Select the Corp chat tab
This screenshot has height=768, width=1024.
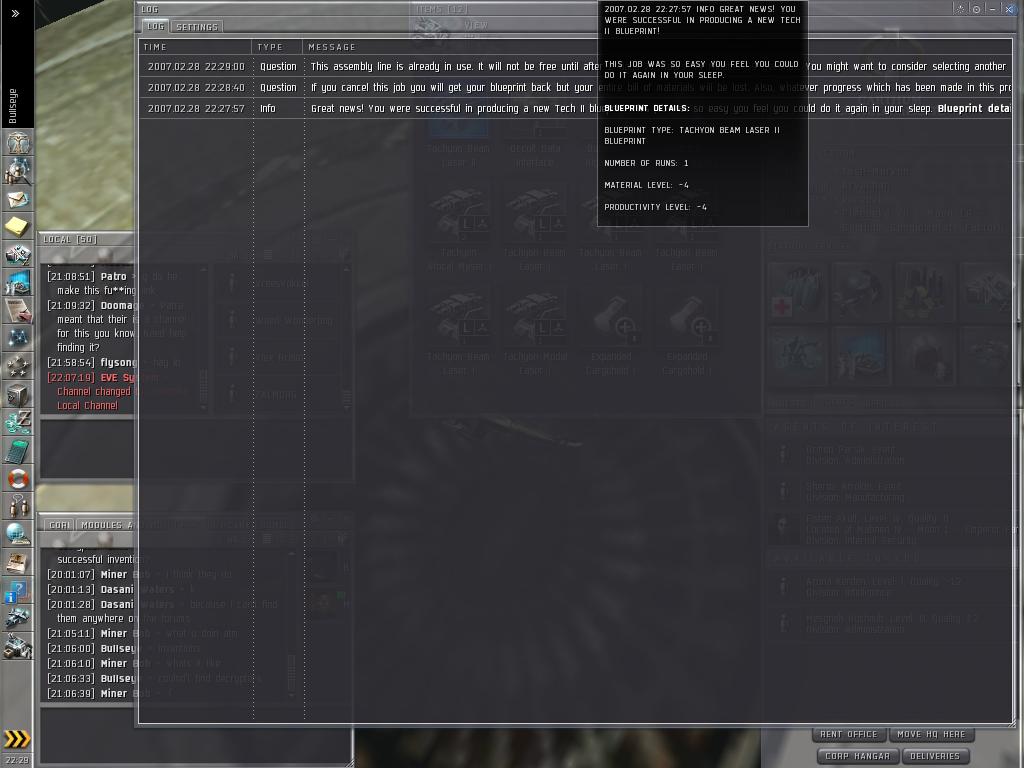[x=59, y=525]
